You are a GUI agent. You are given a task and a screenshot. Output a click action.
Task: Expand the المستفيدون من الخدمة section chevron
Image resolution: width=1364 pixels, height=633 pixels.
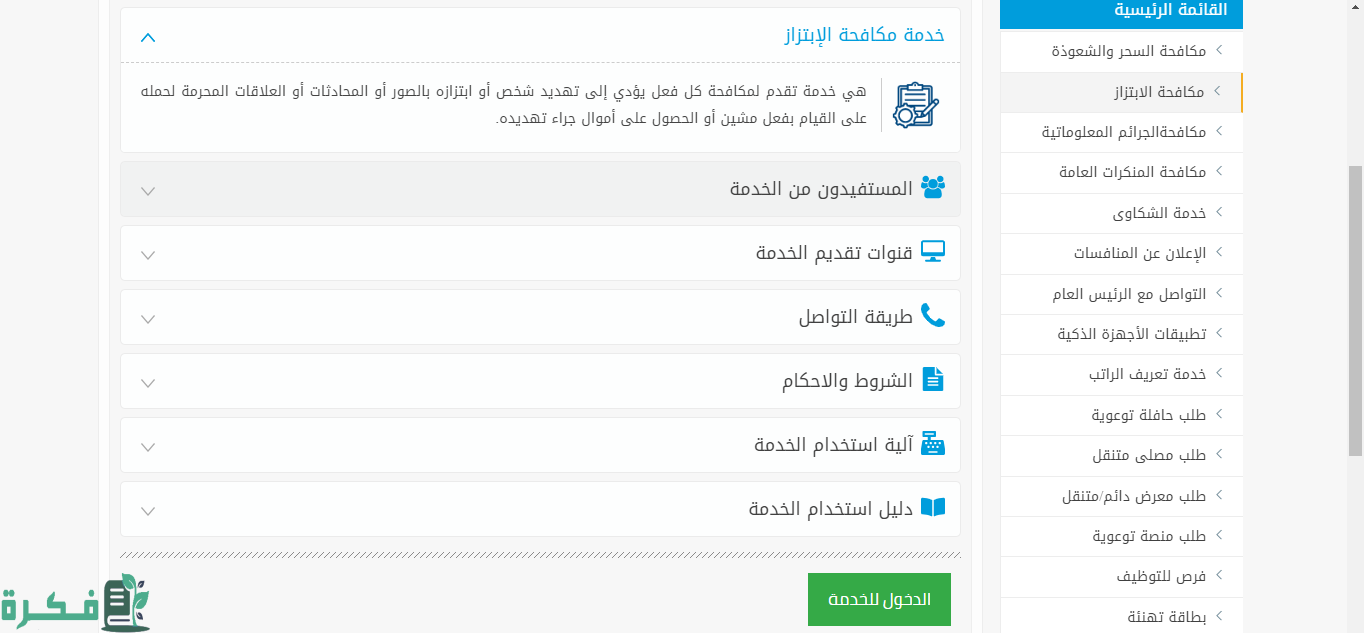pyautogui.click(x=148, y=191)
